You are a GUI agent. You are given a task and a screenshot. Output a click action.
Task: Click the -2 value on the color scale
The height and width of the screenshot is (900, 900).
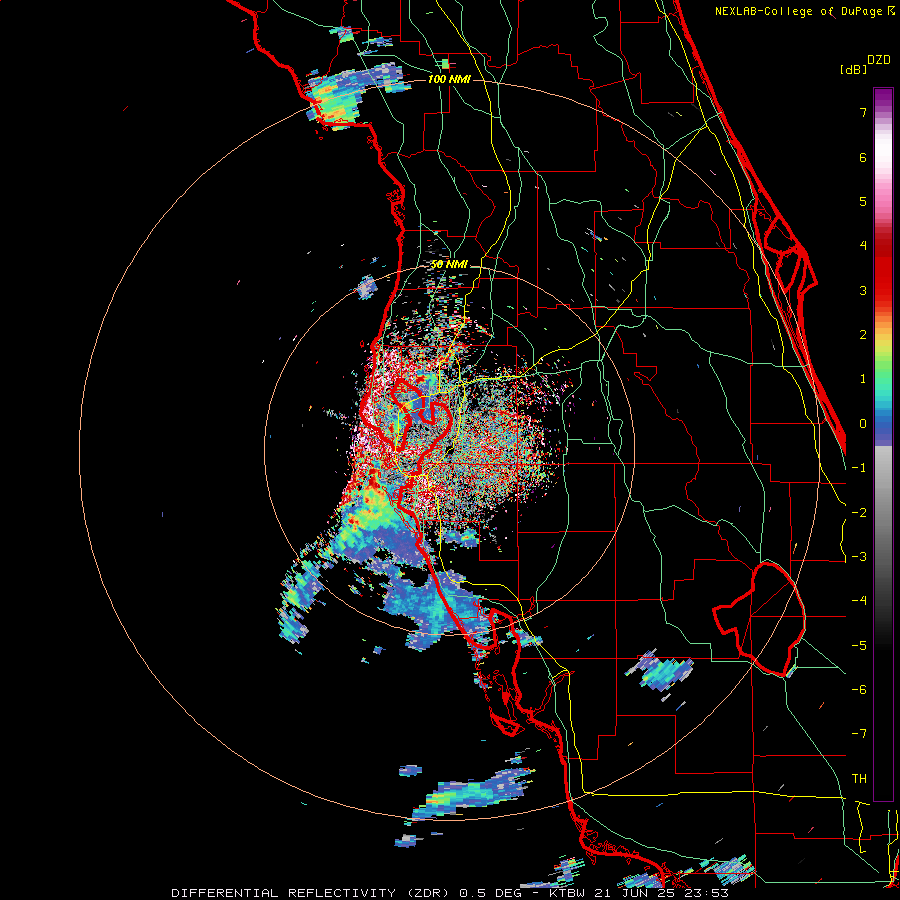coord(859,512)
